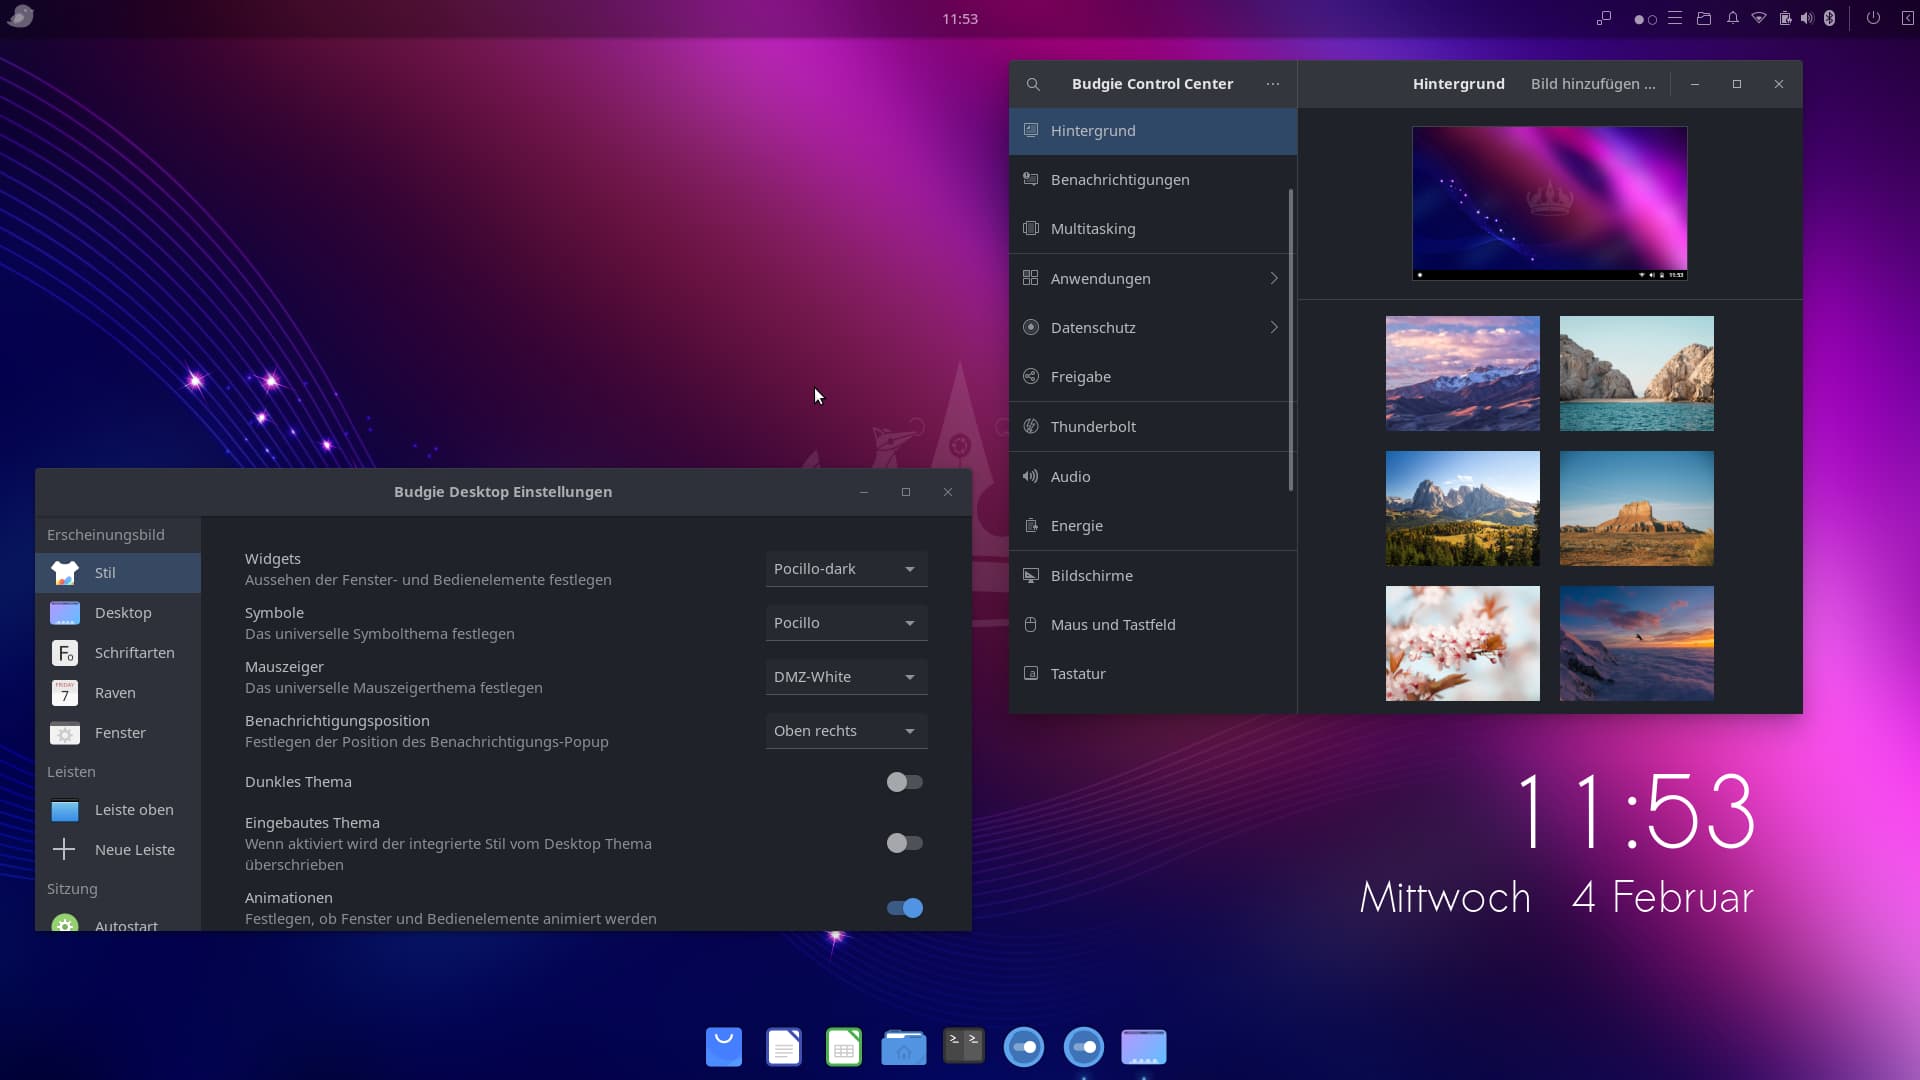This screenshot has height=1080, width=1920.
Task: Click the Bild hinzufügen button
Action: tap(1592, 84)
